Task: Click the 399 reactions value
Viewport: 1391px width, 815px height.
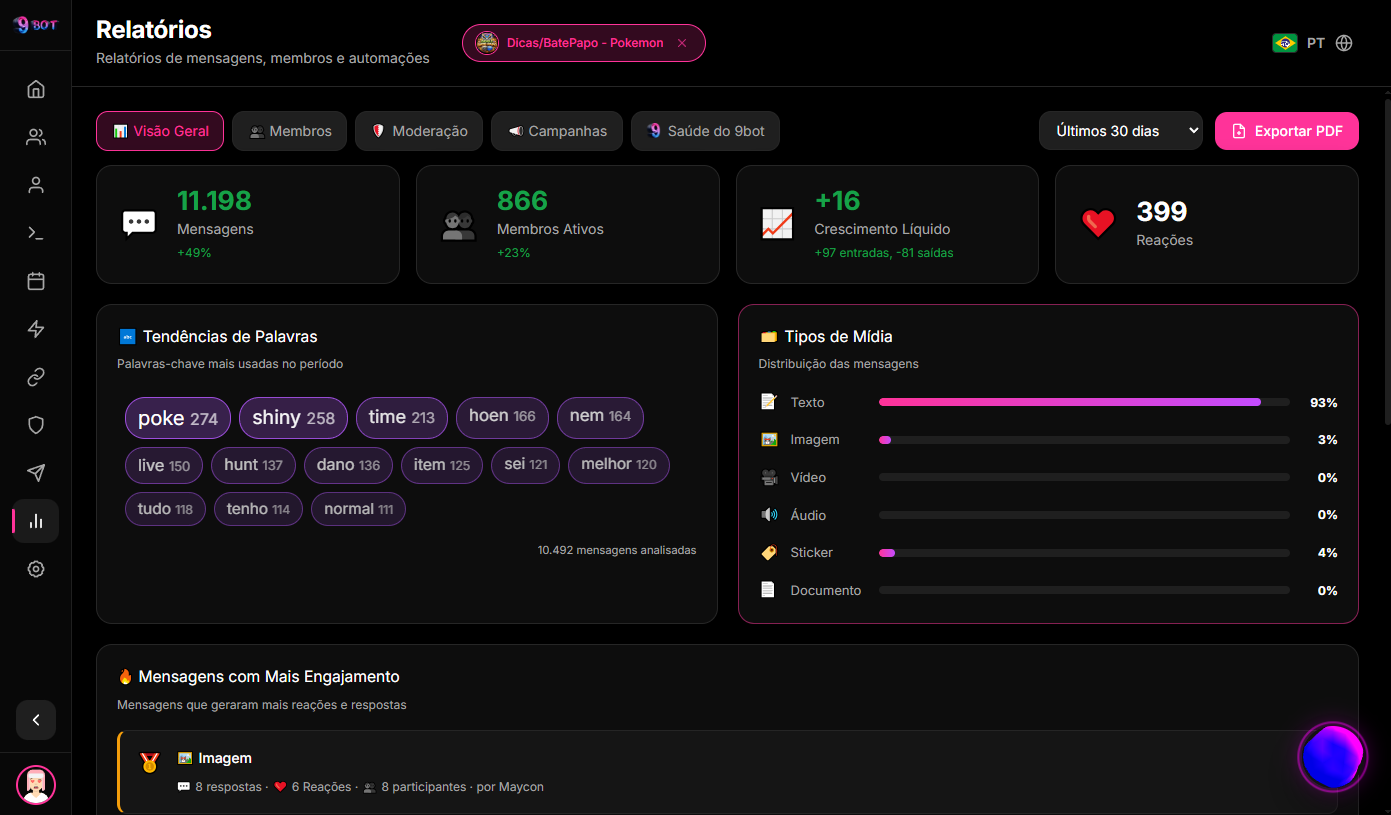Action: coord(1162,212)
